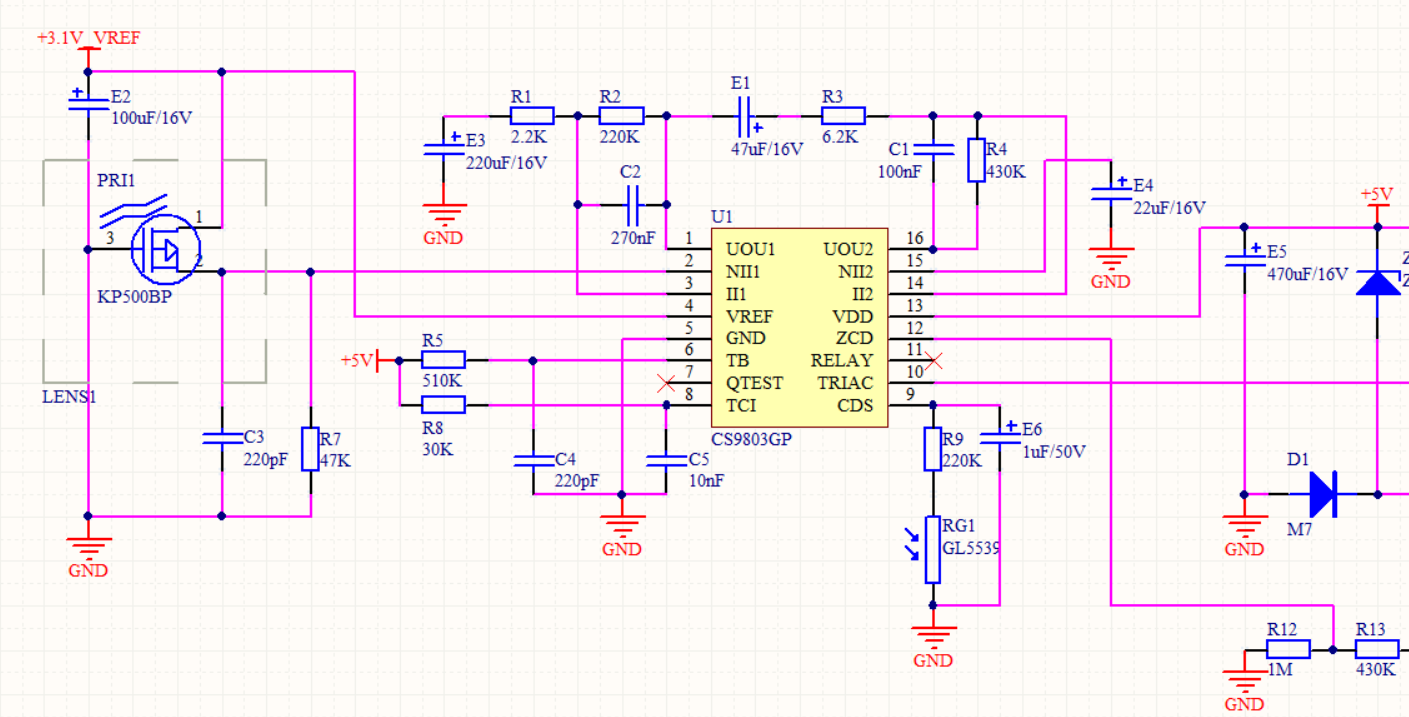
Task: Click the 10nF value text
Action: click(706, 480)
